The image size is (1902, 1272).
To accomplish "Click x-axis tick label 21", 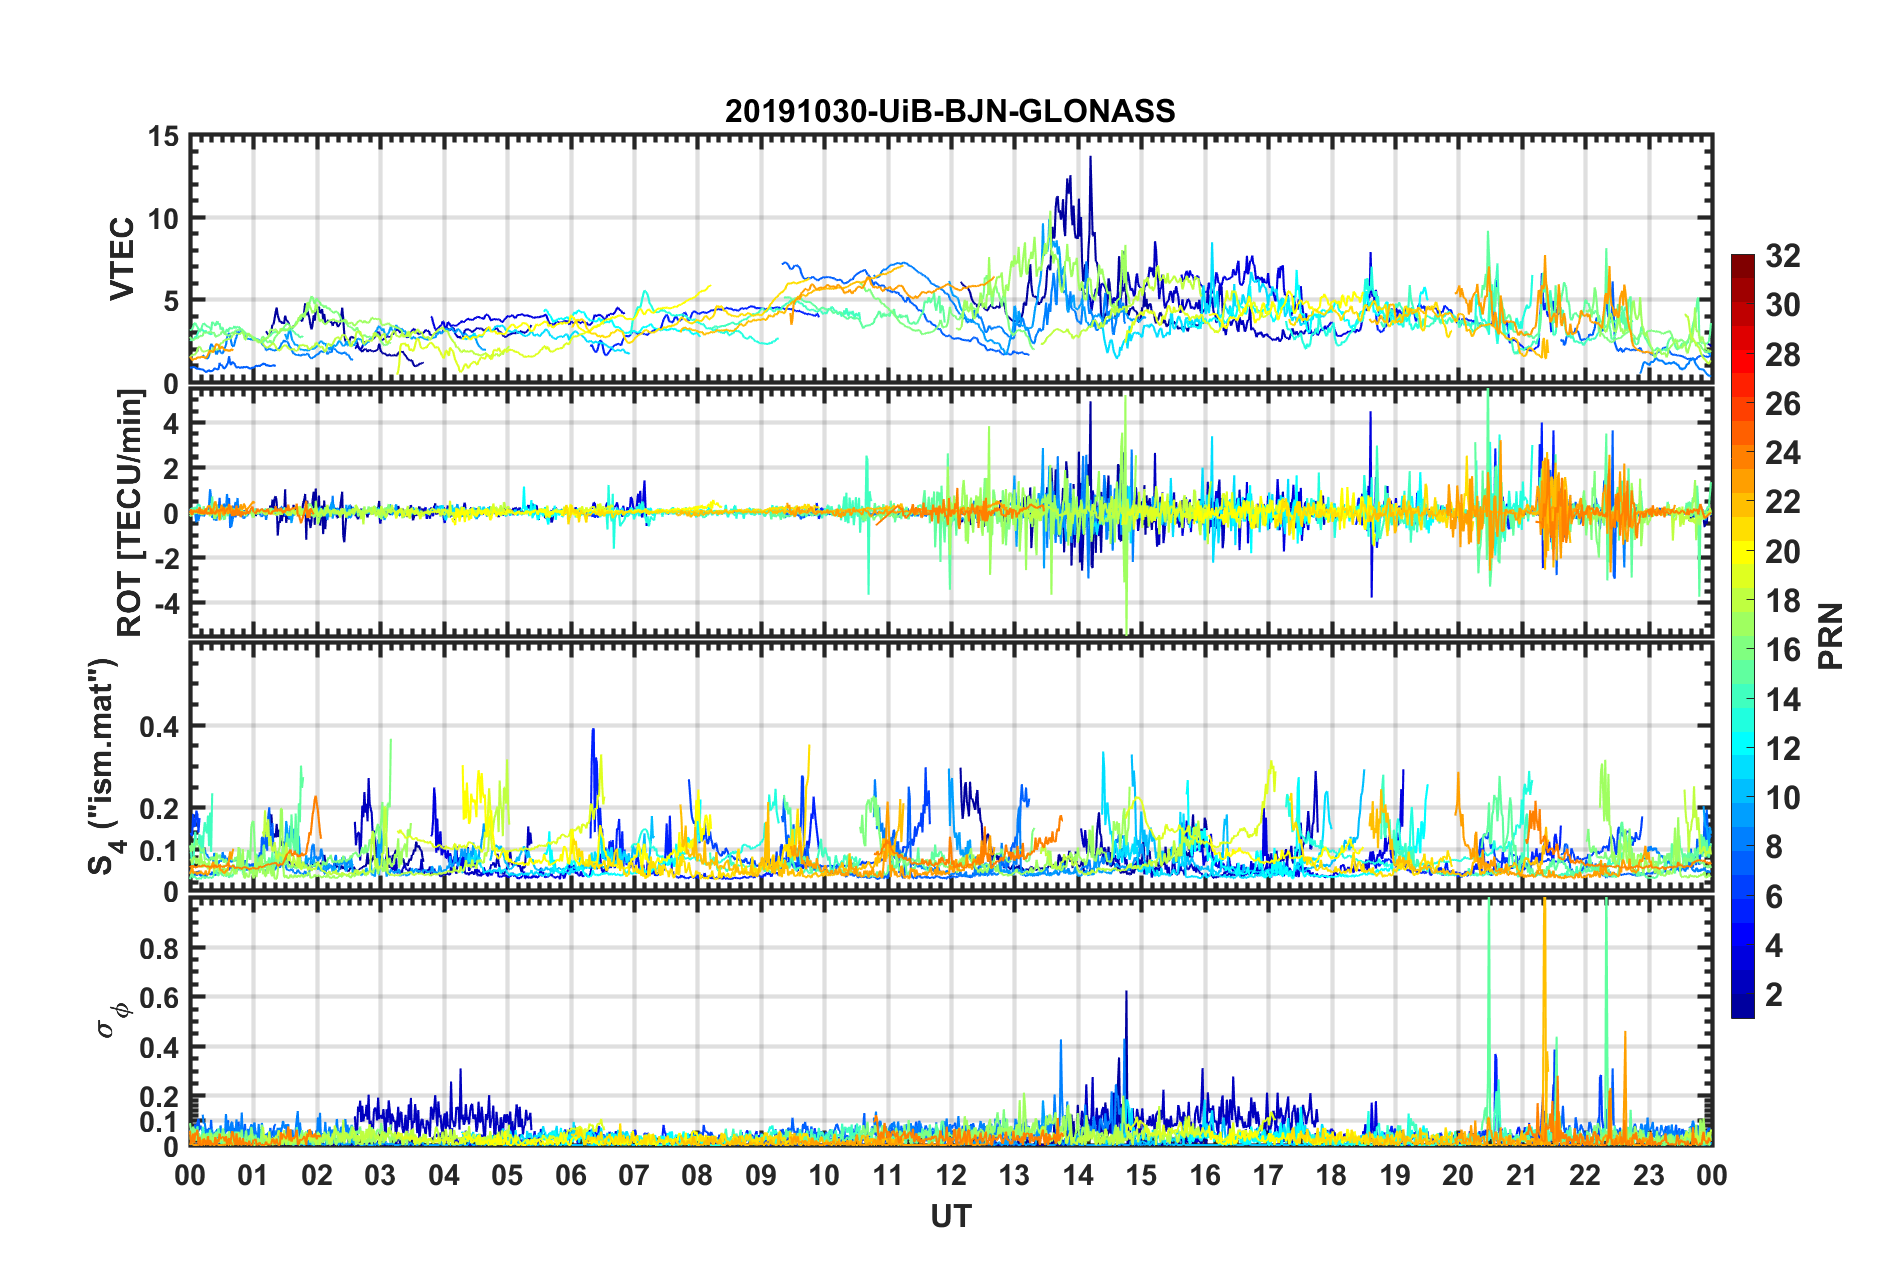I will pos(1522,1176).
